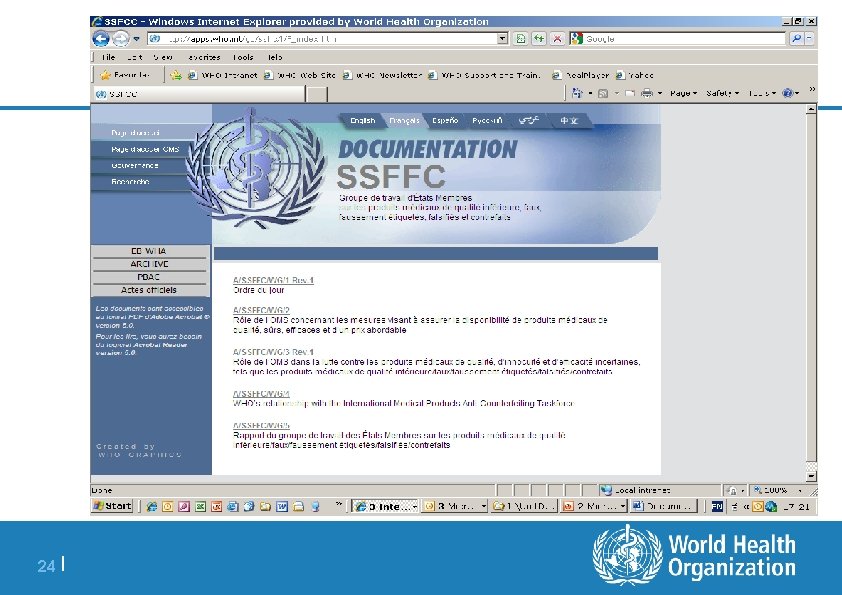Go forward with the Forward arrow button

(x=121, y=39)
